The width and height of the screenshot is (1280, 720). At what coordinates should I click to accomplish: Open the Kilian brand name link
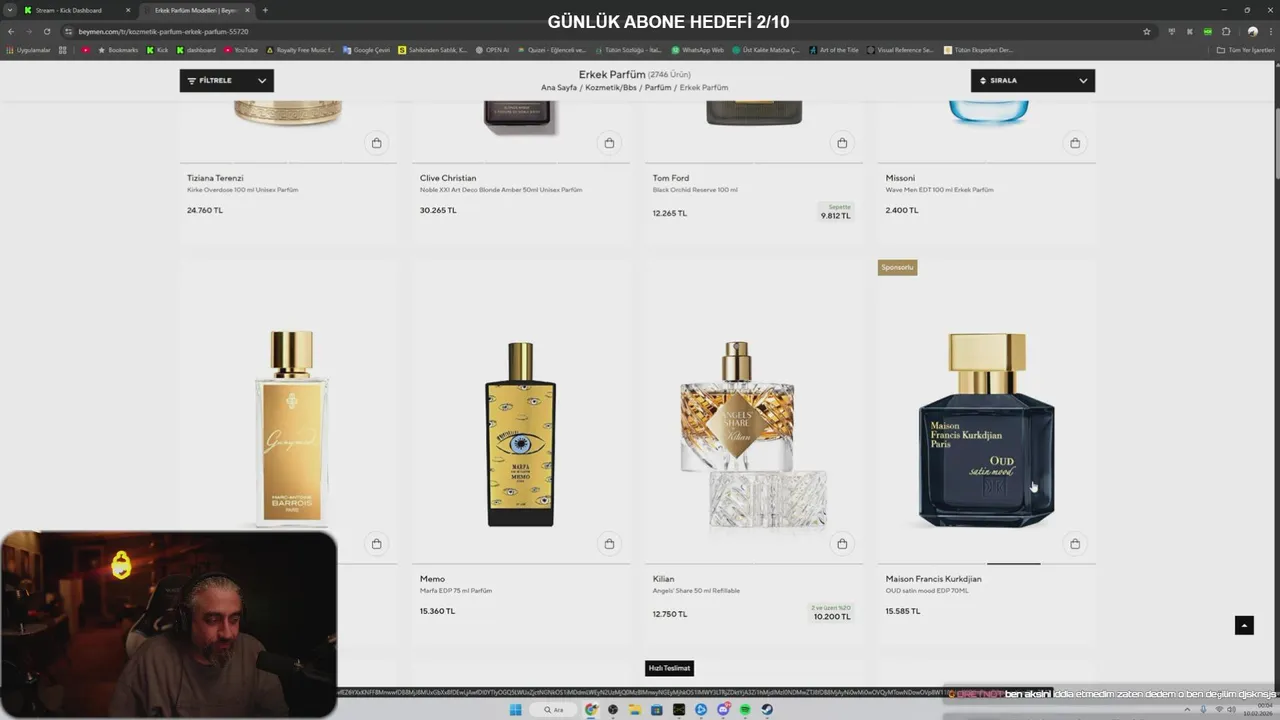click(x=664, y=579)
